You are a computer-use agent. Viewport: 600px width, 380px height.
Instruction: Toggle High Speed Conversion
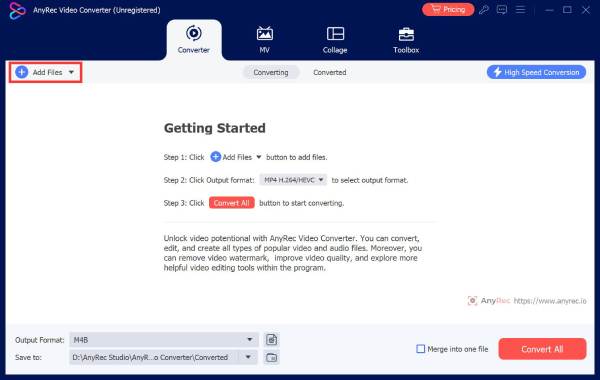[x=536, y=72]
